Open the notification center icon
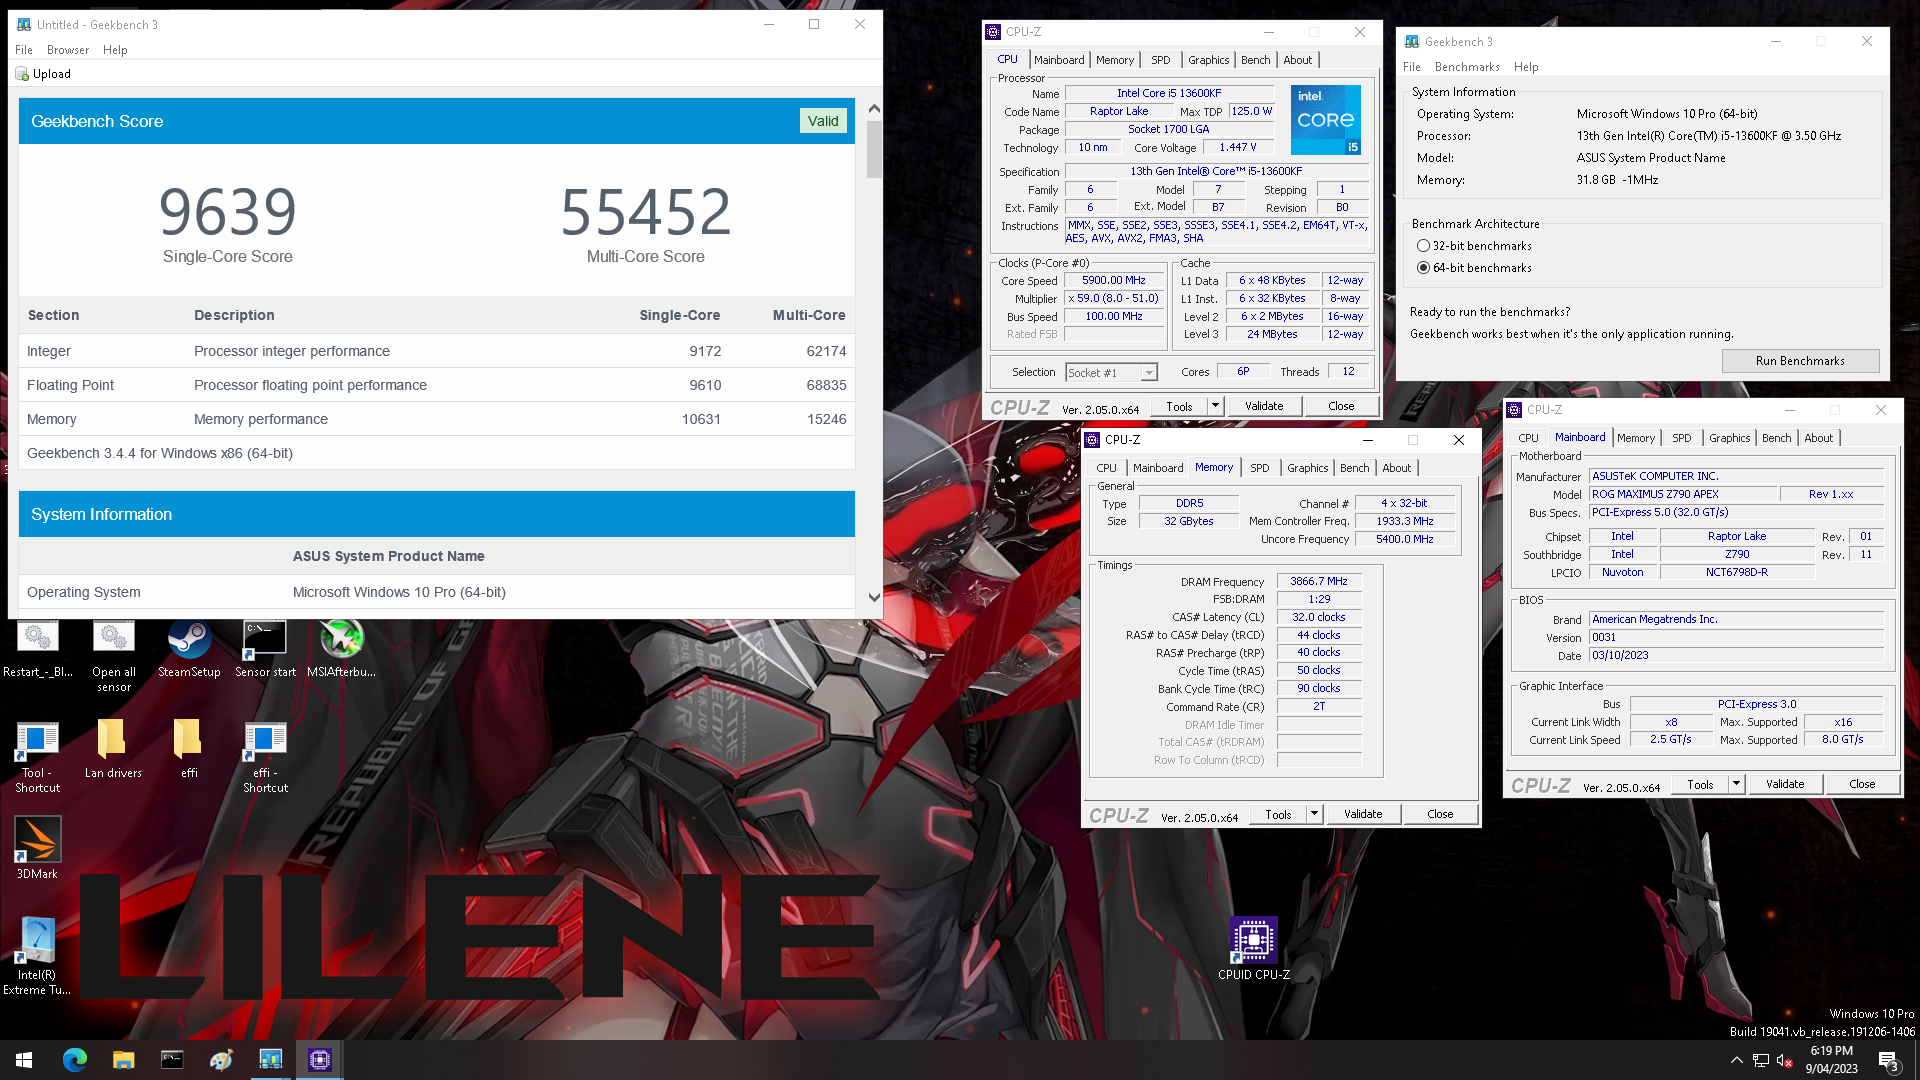Image resolution: width=1920 pixels, height=1080 pixels. tap(1888, 1060)
